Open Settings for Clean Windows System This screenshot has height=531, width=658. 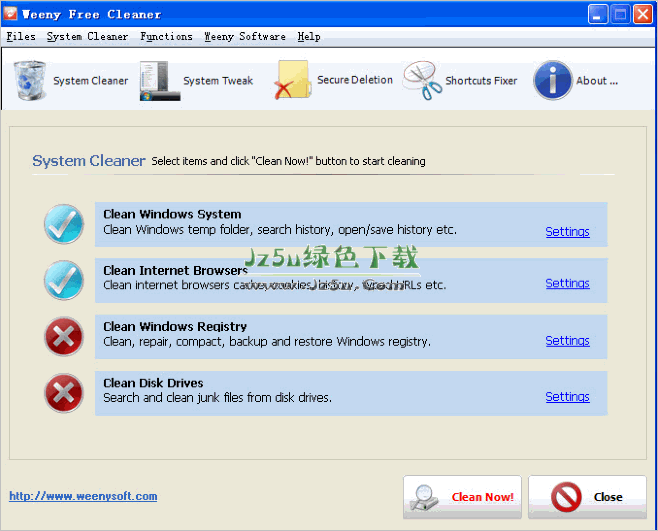coord(567,232)
